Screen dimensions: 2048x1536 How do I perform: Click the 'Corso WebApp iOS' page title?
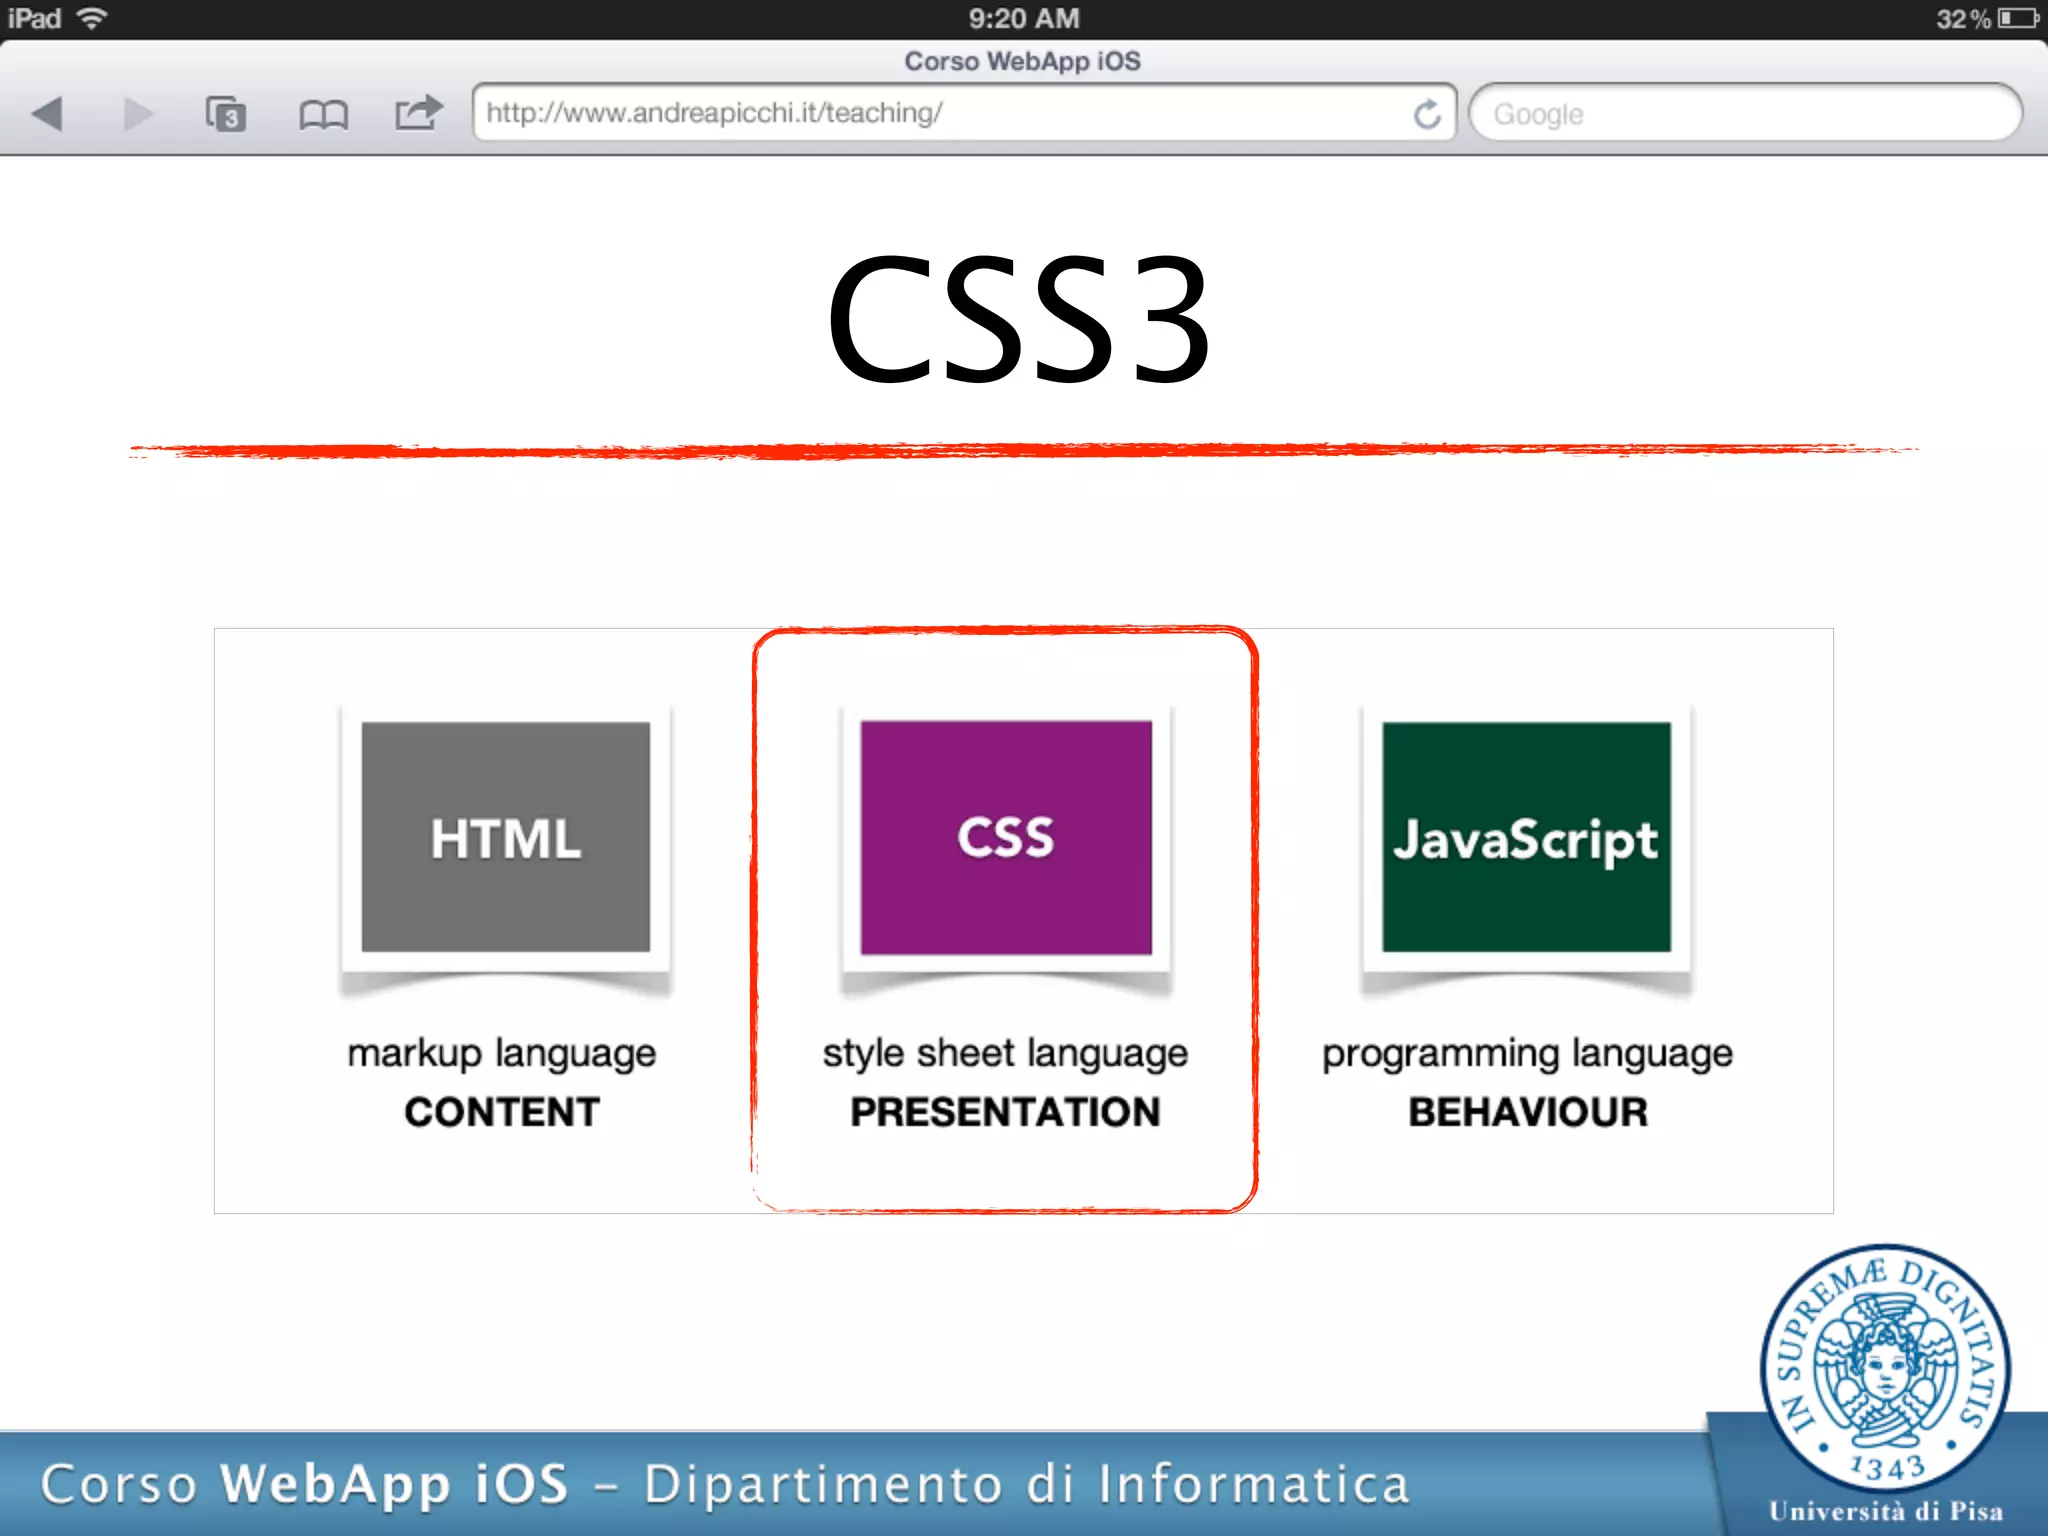pyautogui.click(x=1022, y=61)
